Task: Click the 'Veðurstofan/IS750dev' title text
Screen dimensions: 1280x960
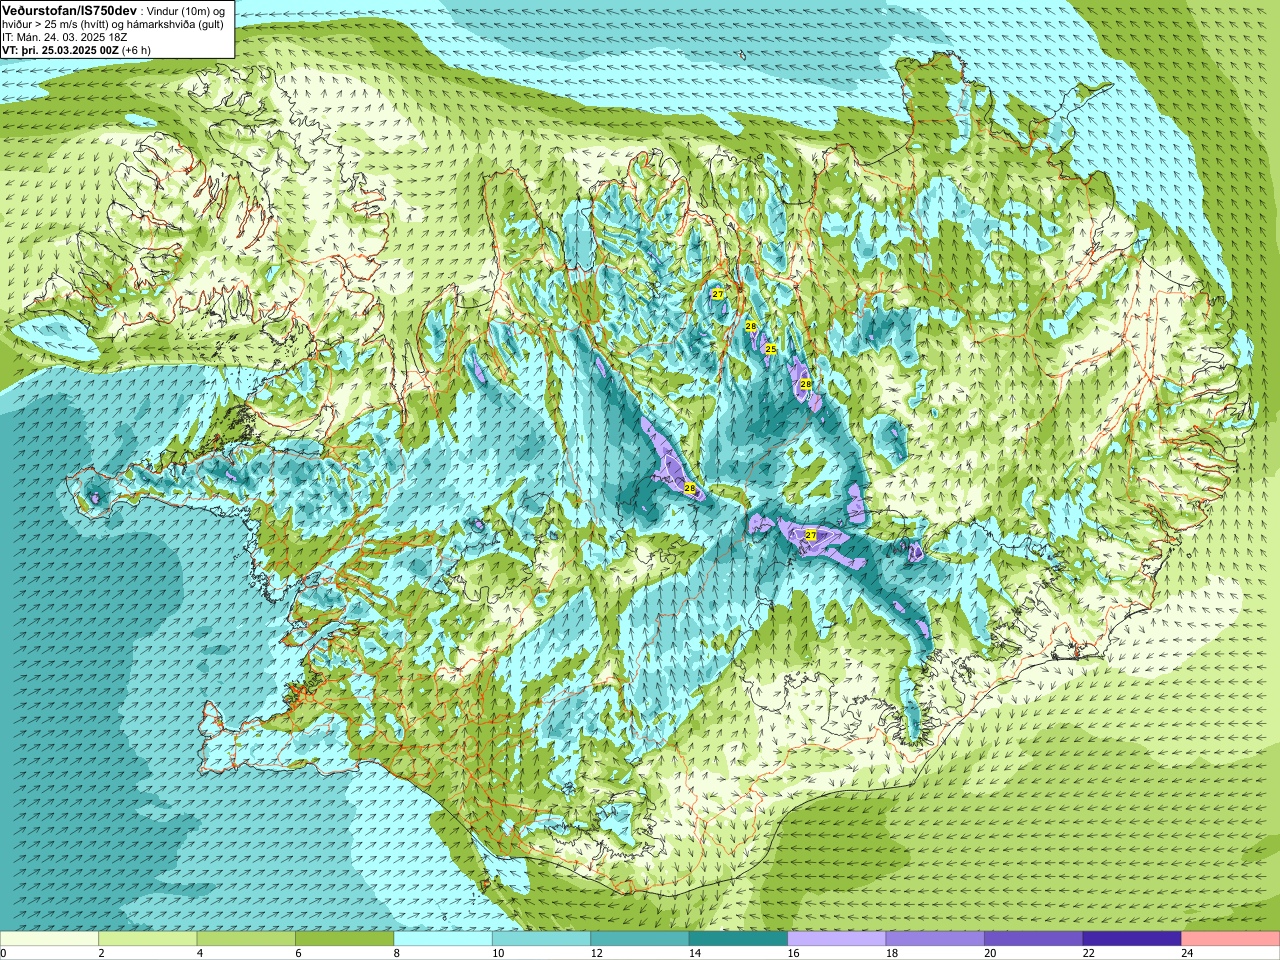Action: [x=69, y=9]
